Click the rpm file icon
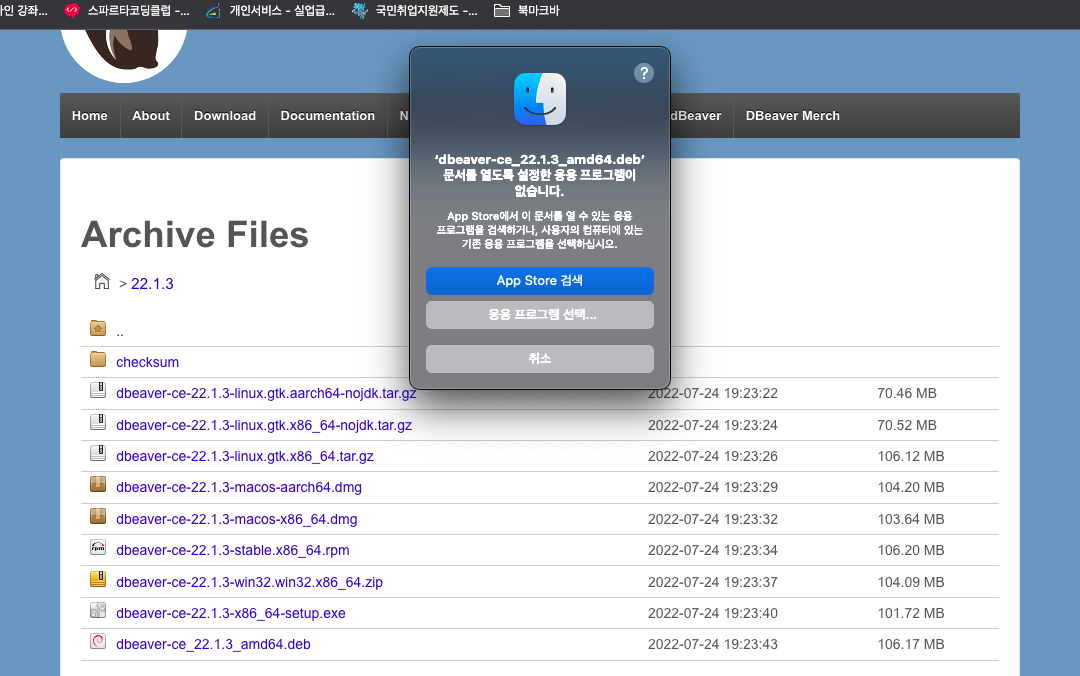The width and height of the screenshot is (1080, 676). [98, 547]
